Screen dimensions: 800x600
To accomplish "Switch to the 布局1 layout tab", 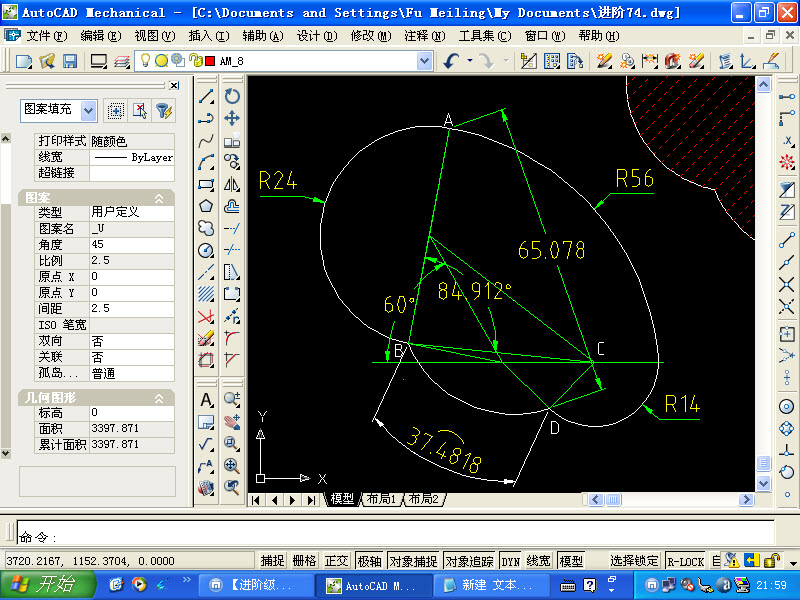I will point(382,499).
